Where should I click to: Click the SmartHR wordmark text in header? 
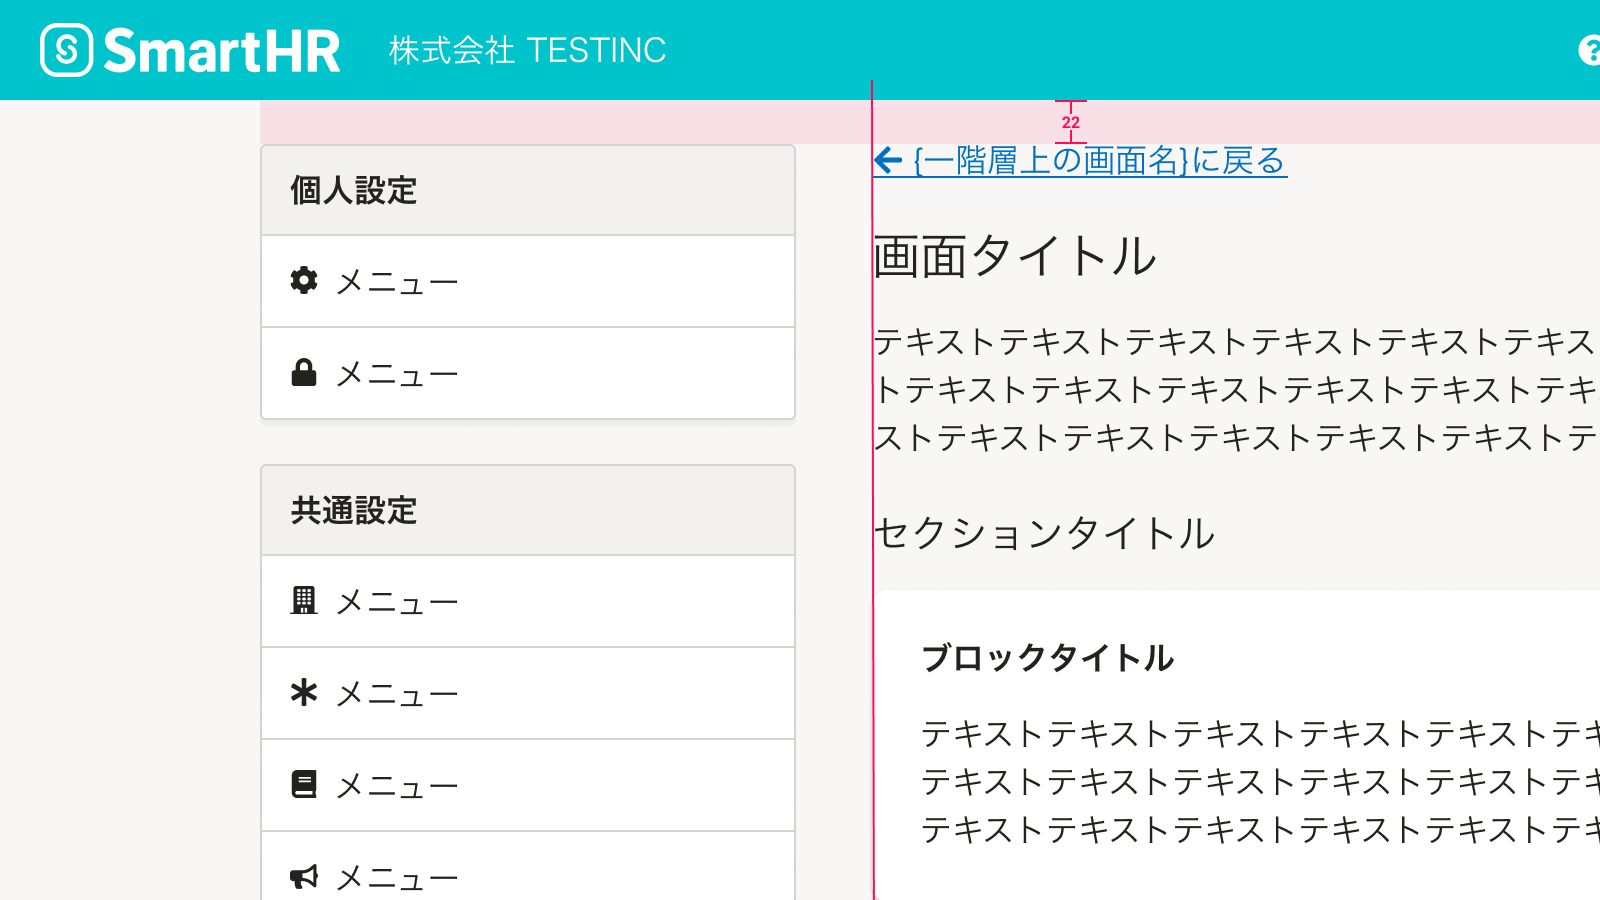pyautogui.click(x=222, y=51)
